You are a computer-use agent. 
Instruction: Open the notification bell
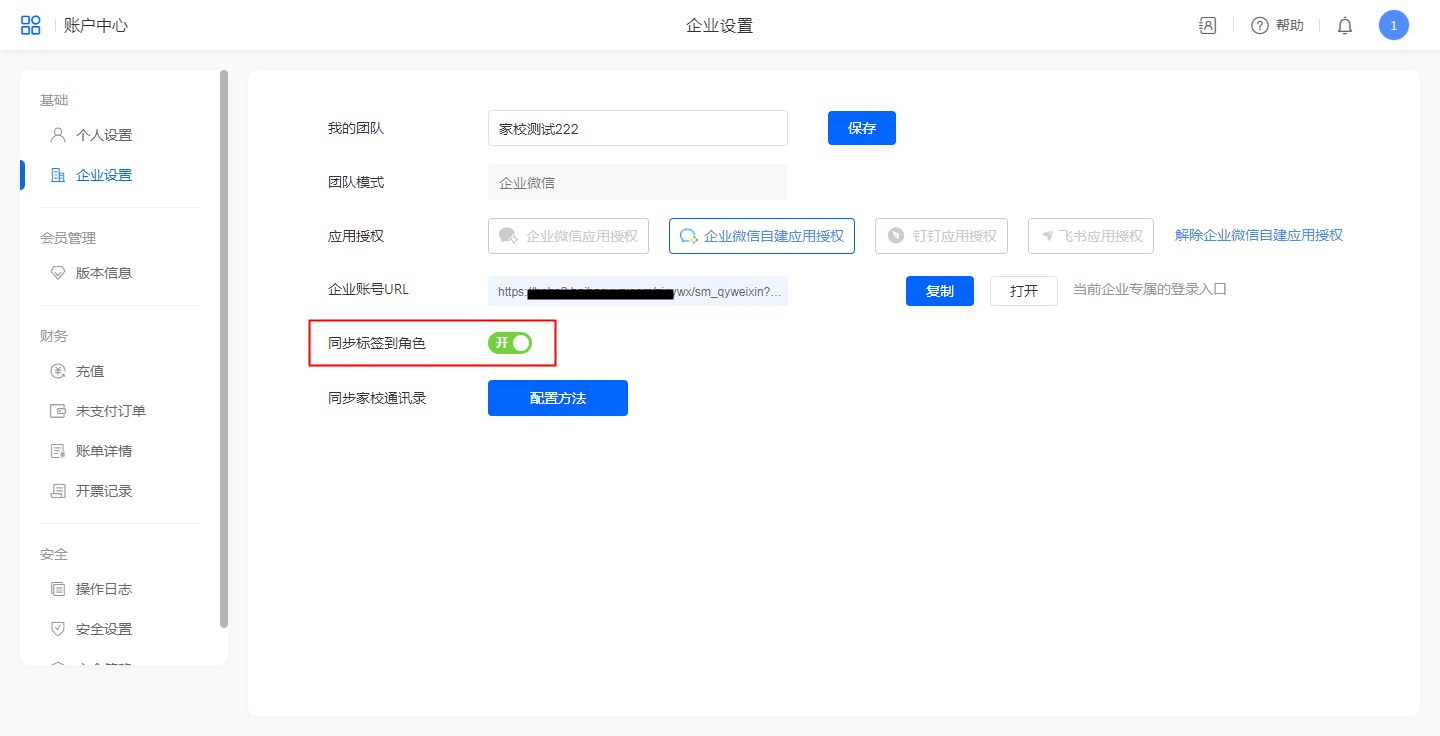[x=1345, y=26]
